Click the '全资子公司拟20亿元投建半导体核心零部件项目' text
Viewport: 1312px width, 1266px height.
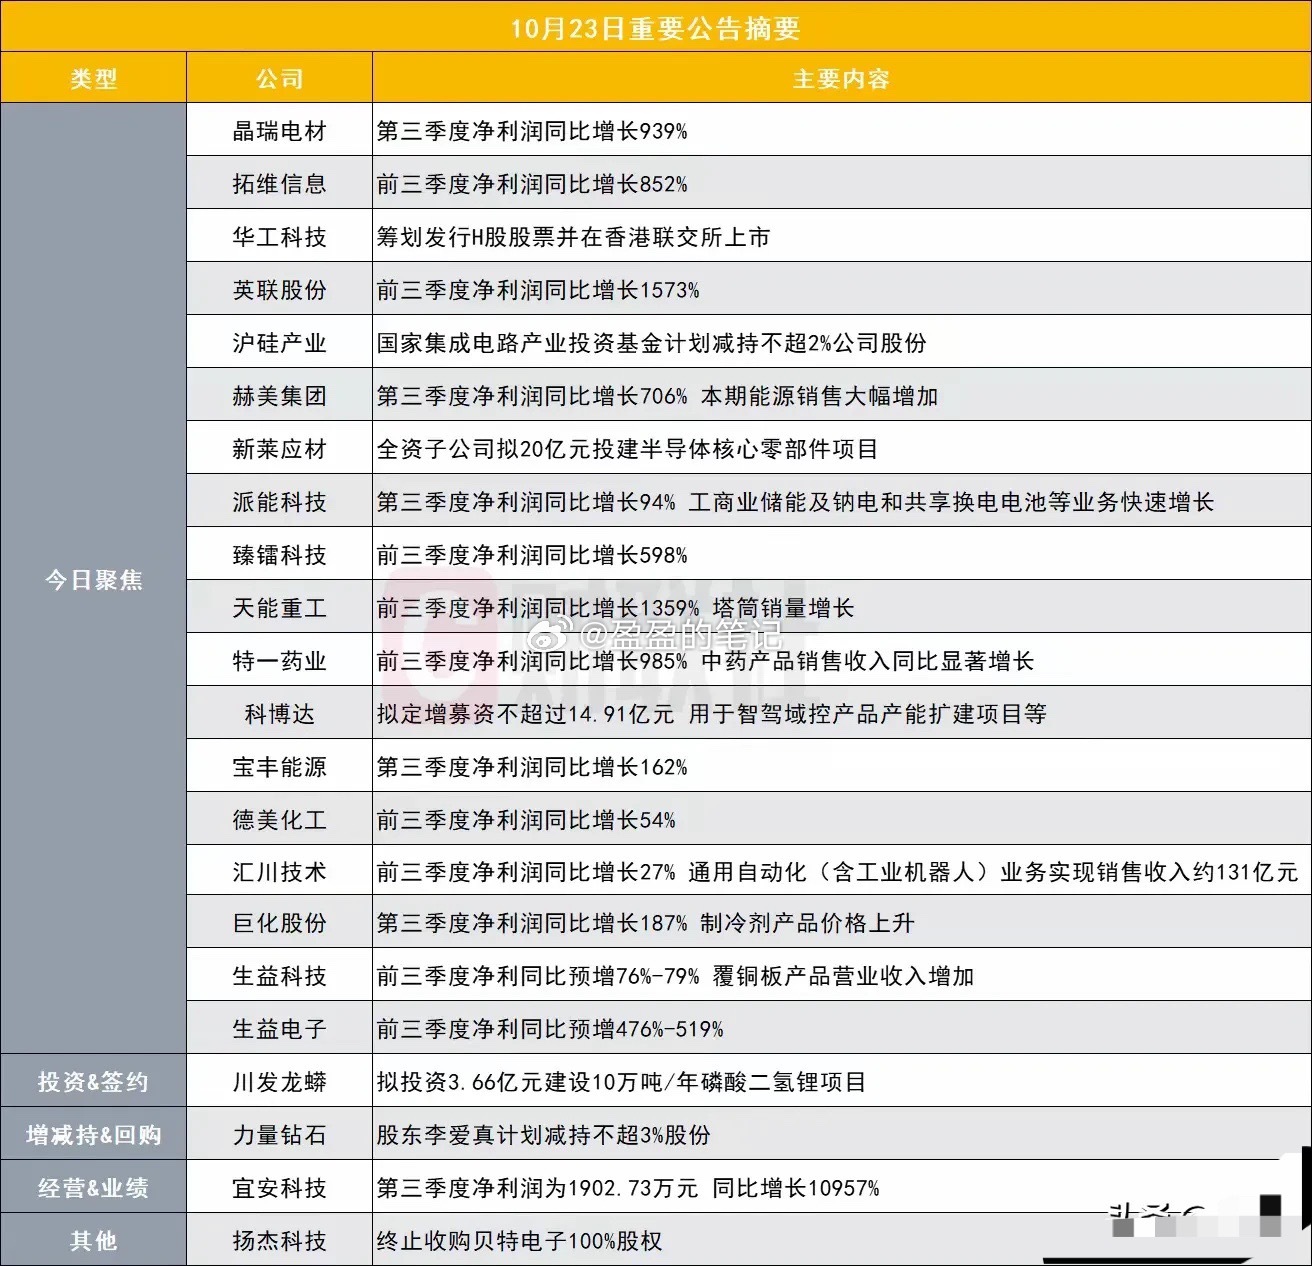tap(628, 449)
